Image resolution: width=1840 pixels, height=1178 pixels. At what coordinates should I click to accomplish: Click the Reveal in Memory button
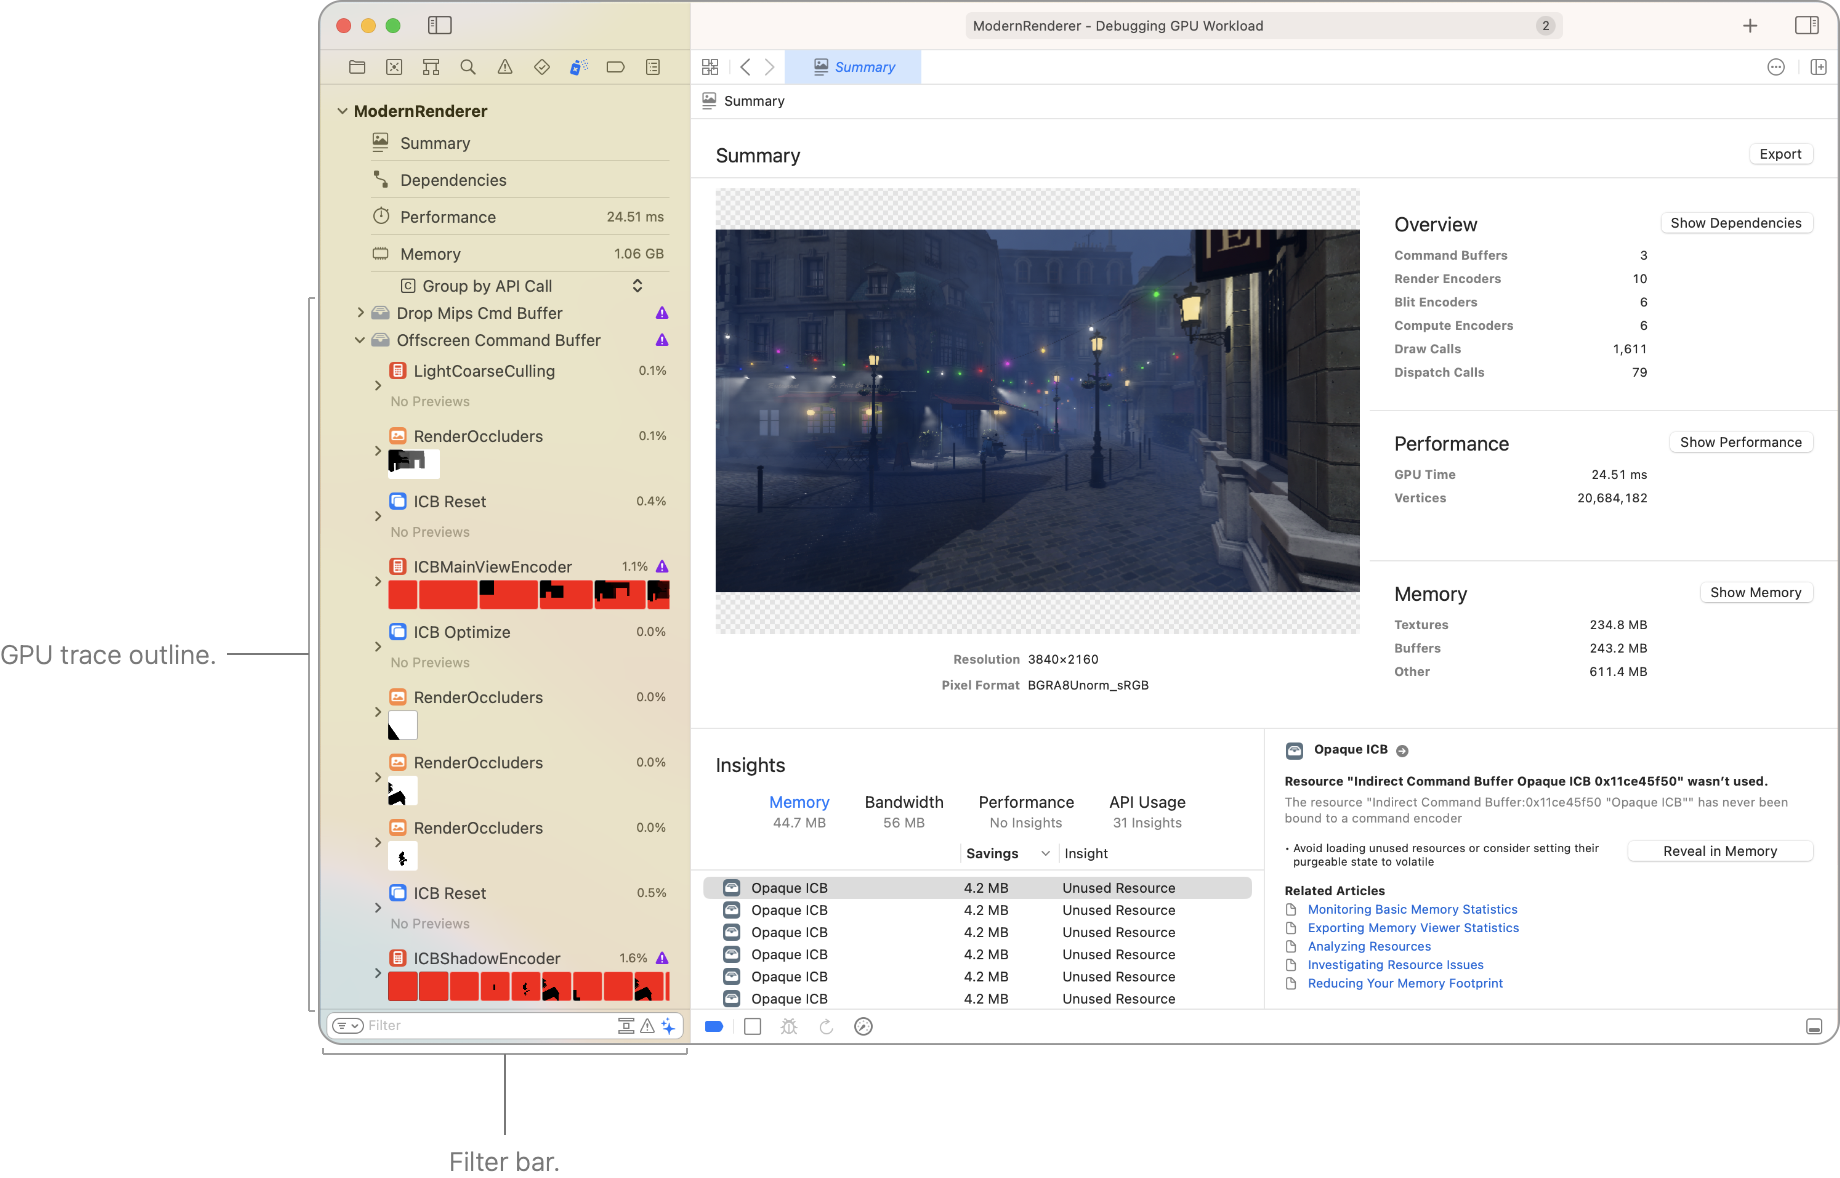(1719, 851)
